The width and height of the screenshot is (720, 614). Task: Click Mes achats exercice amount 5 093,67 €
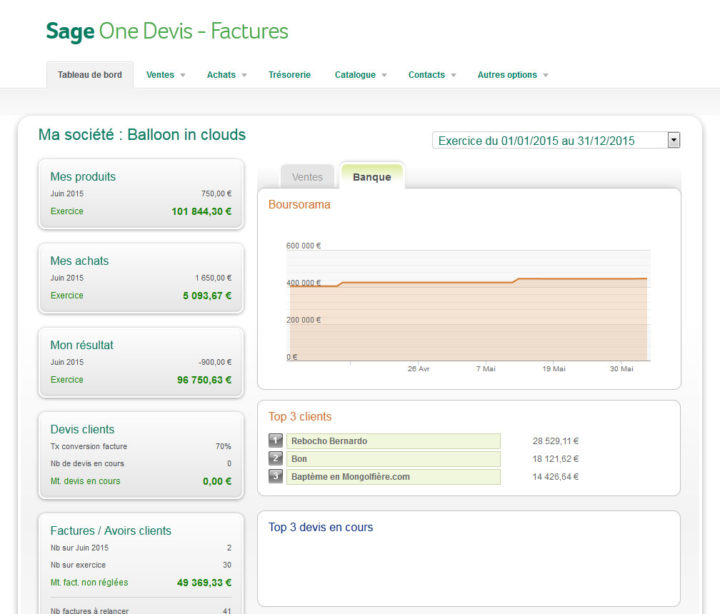(207, 296)
